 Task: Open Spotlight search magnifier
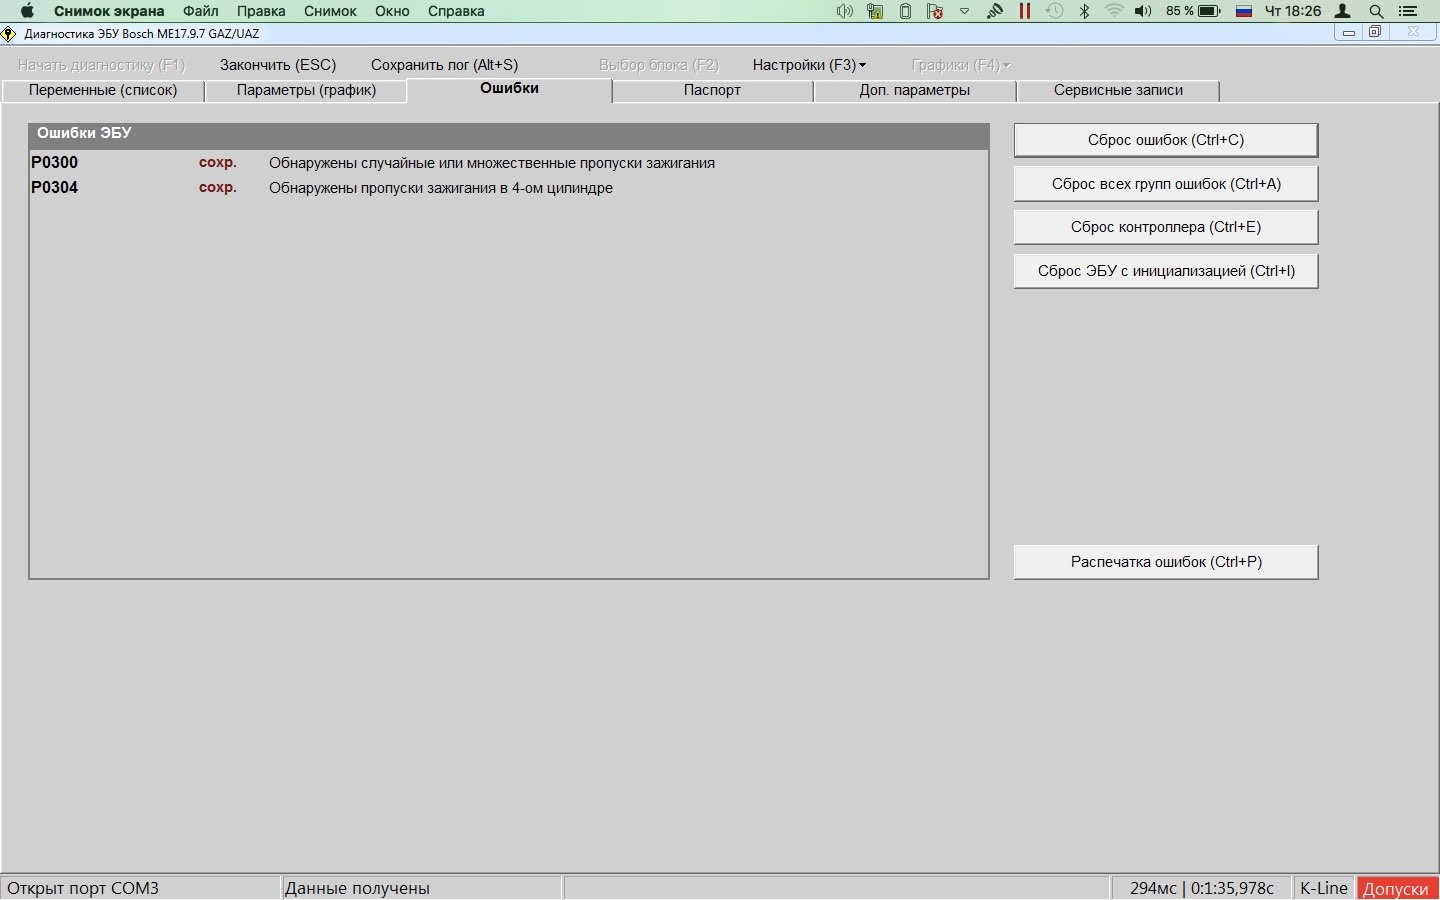[1376, 11]
